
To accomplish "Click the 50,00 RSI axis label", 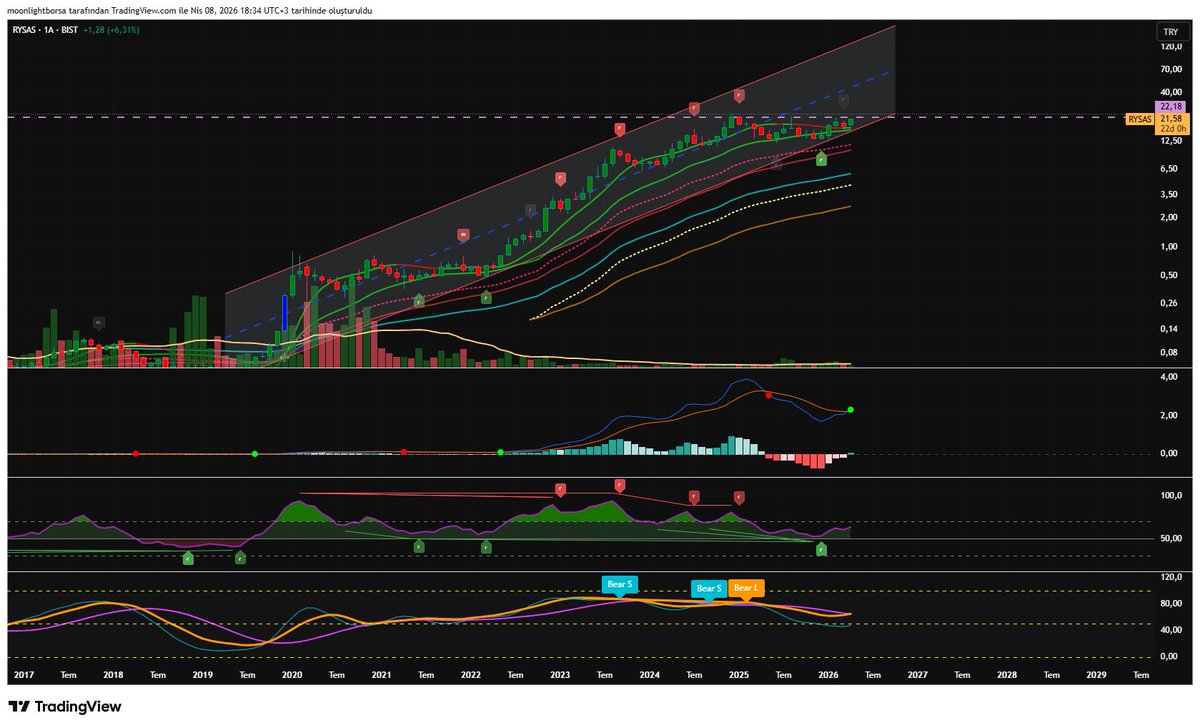I will coord(1171,539).
